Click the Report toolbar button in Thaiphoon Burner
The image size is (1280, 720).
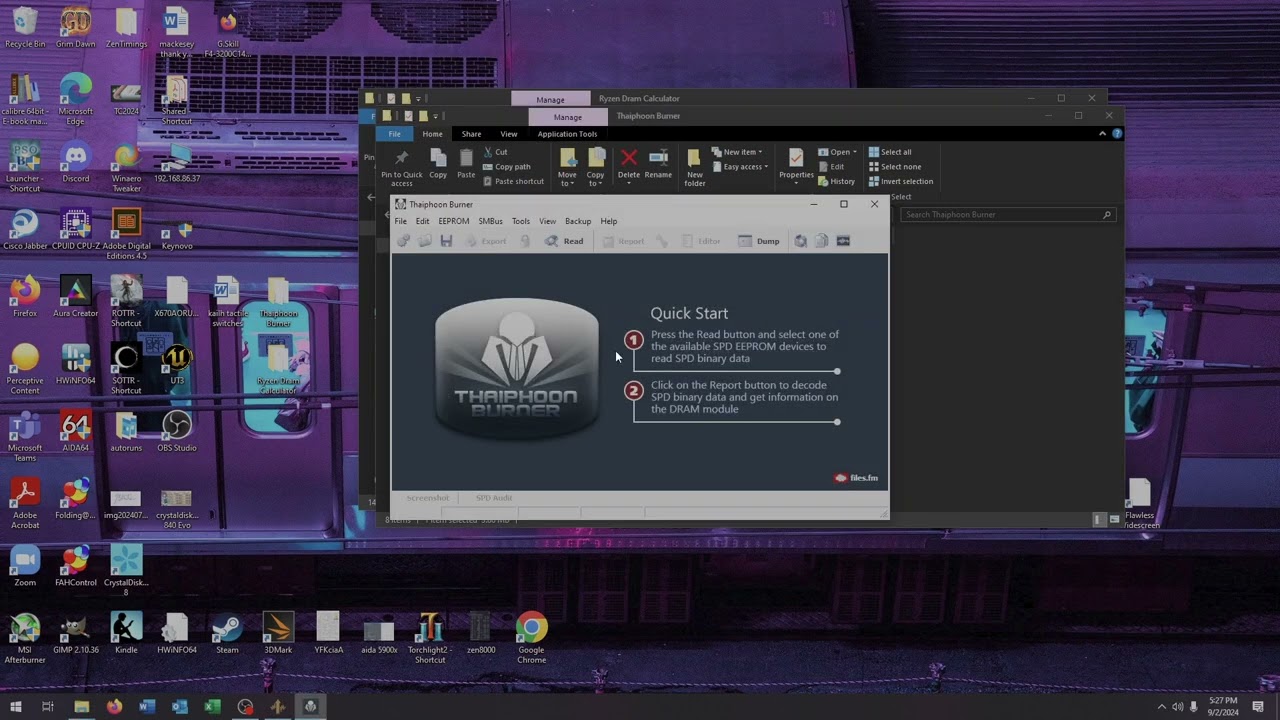[623, 241]
